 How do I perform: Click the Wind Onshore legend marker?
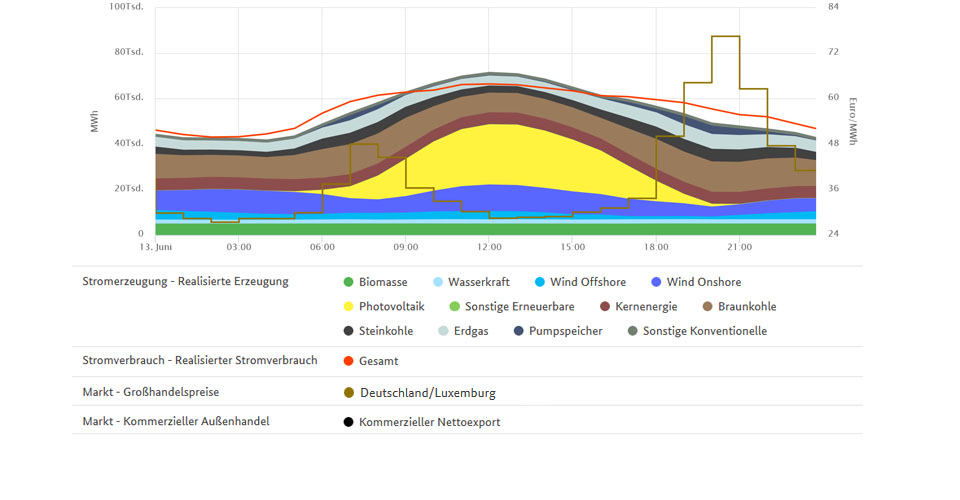[656, 282]
